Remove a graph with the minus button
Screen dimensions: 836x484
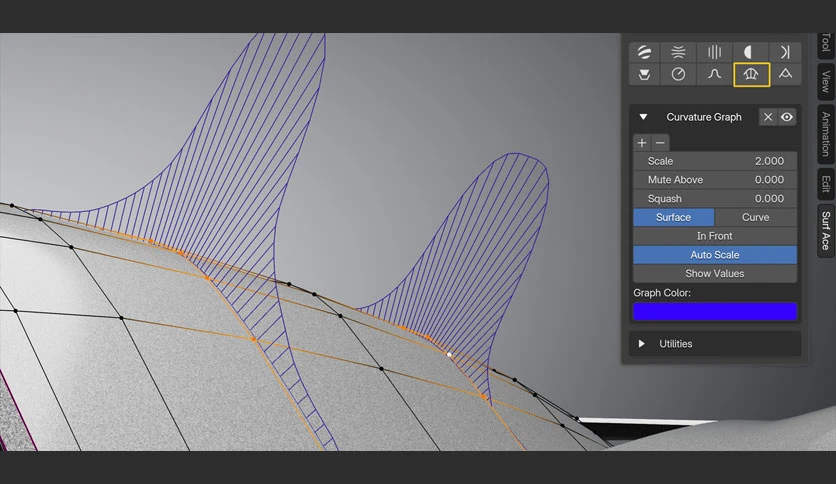pos(660,143)
